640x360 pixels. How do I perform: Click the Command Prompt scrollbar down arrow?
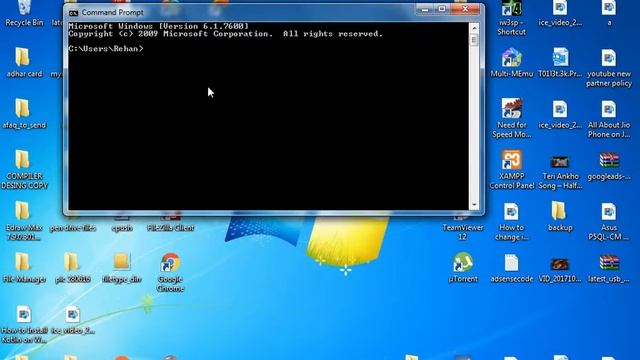(x=474, y=205)
